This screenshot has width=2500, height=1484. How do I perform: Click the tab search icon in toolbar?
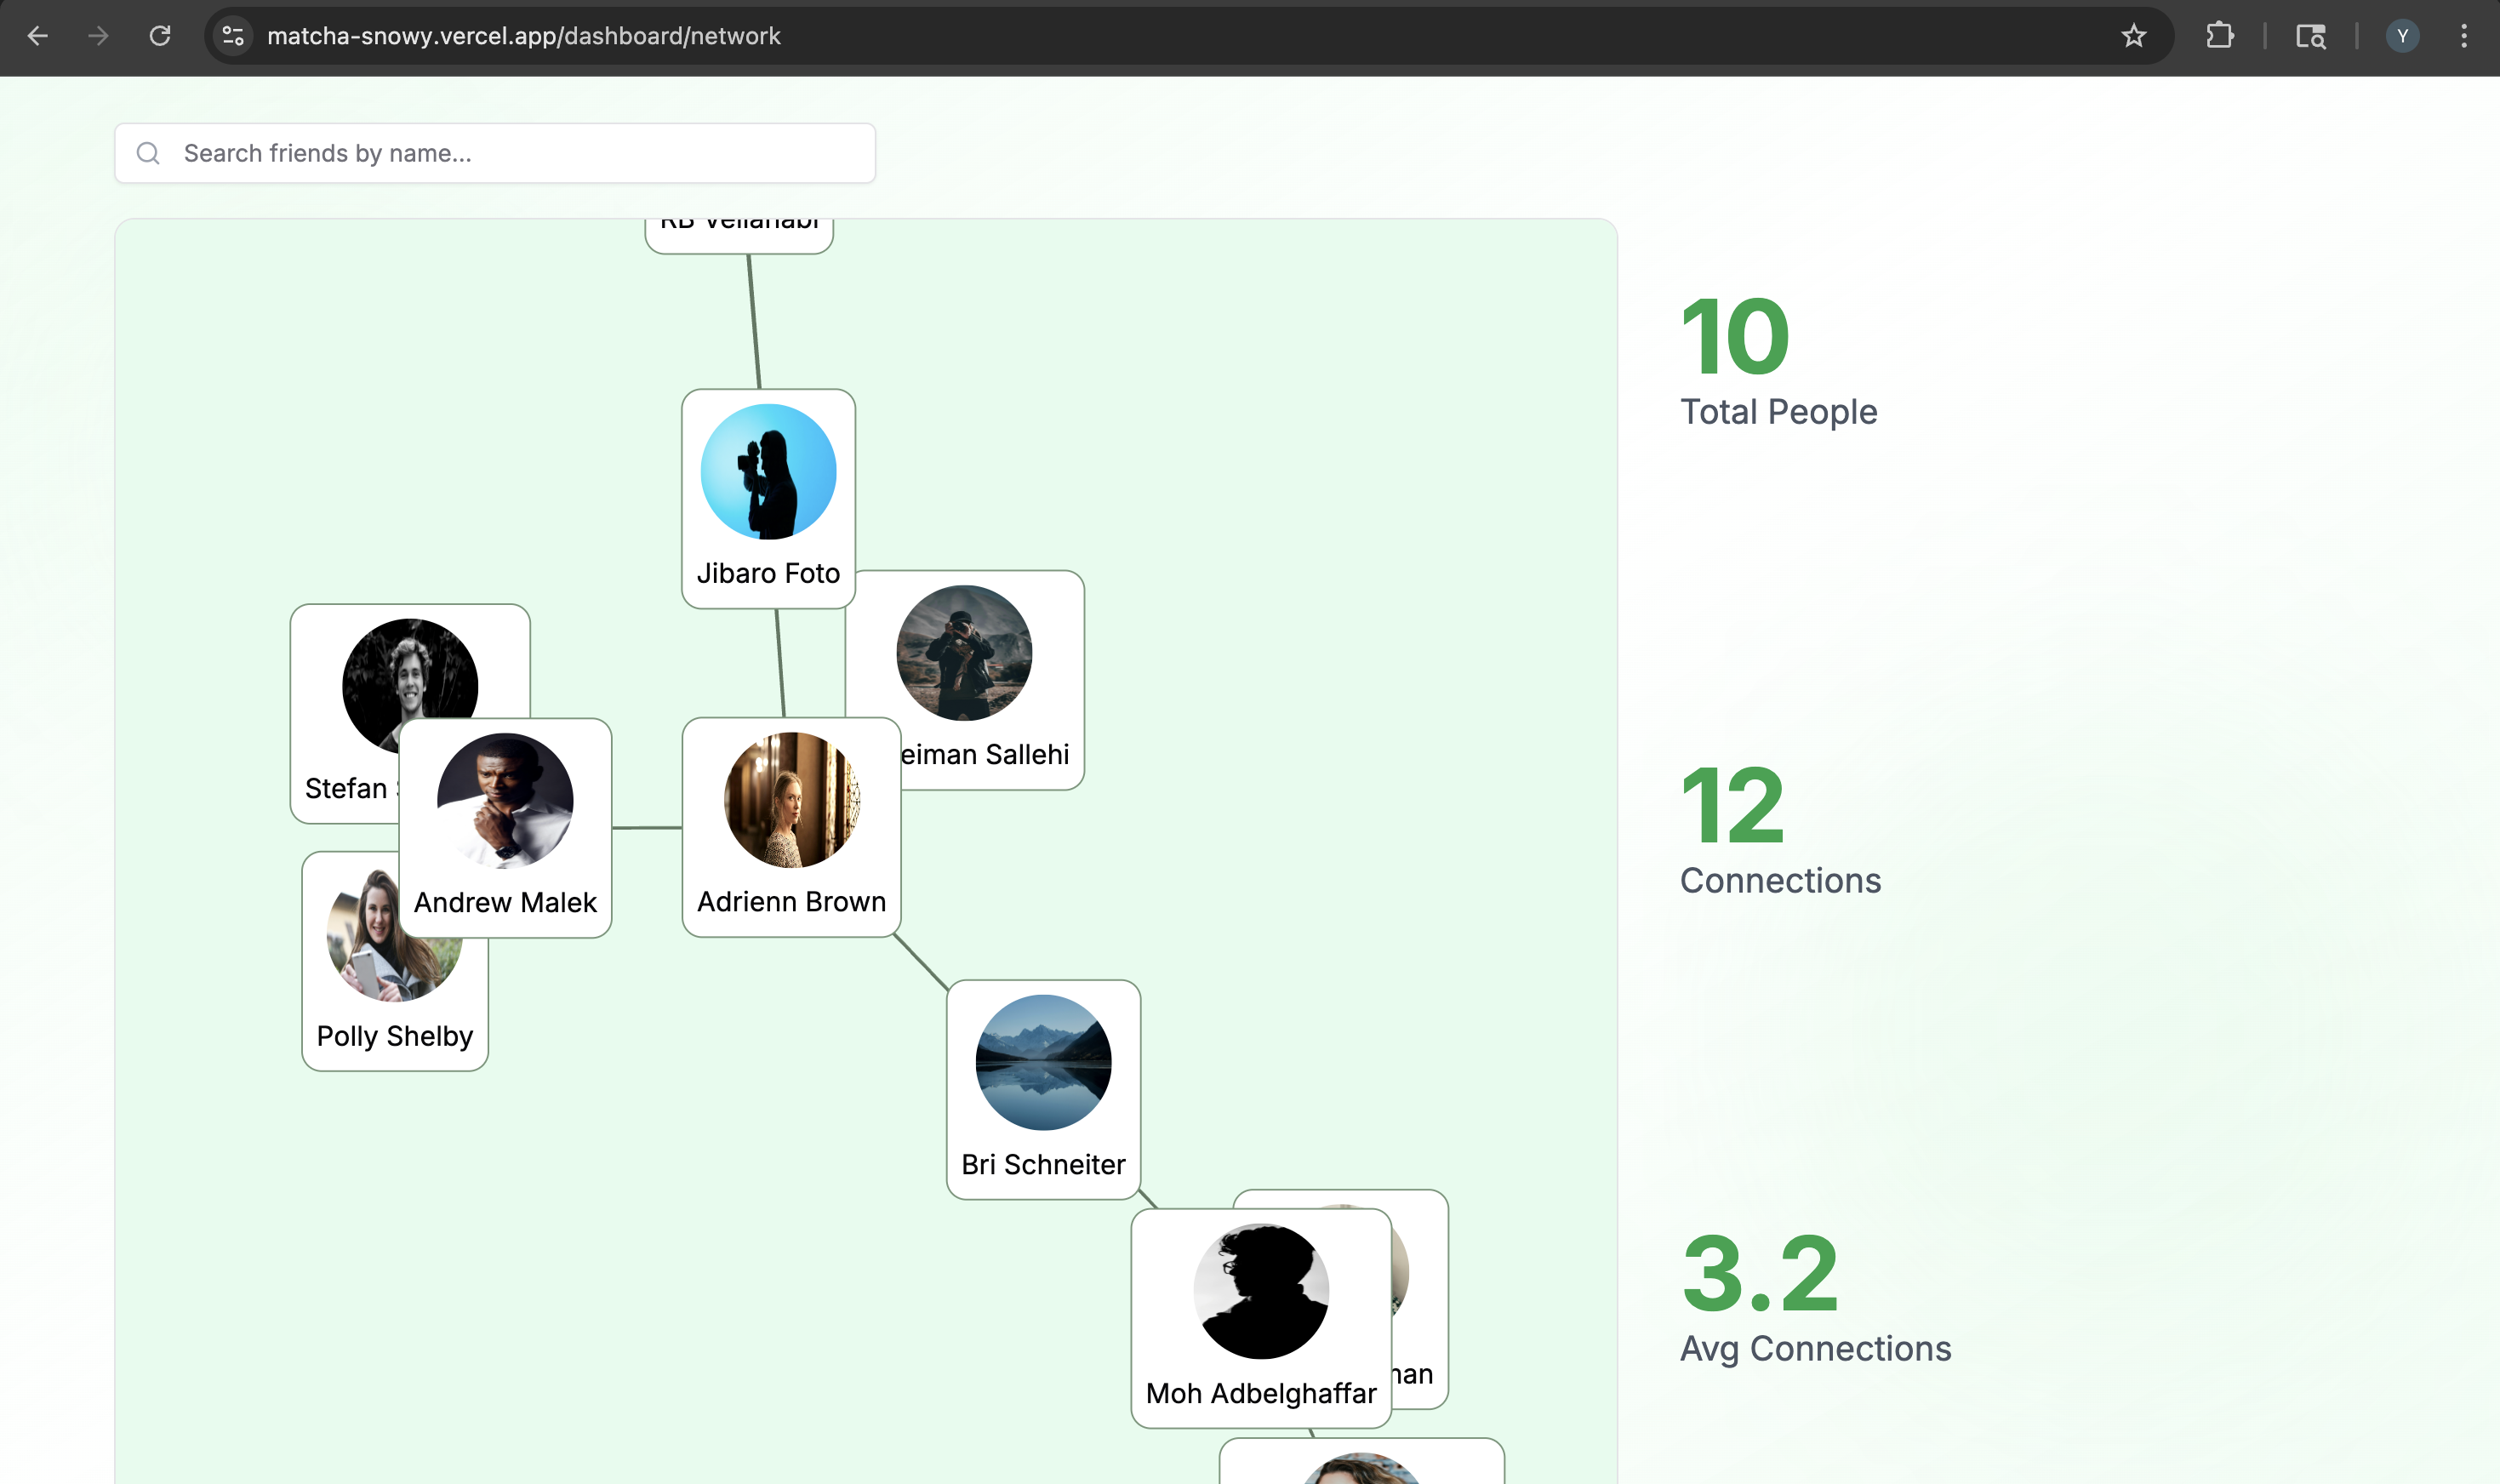point(2310,36)
